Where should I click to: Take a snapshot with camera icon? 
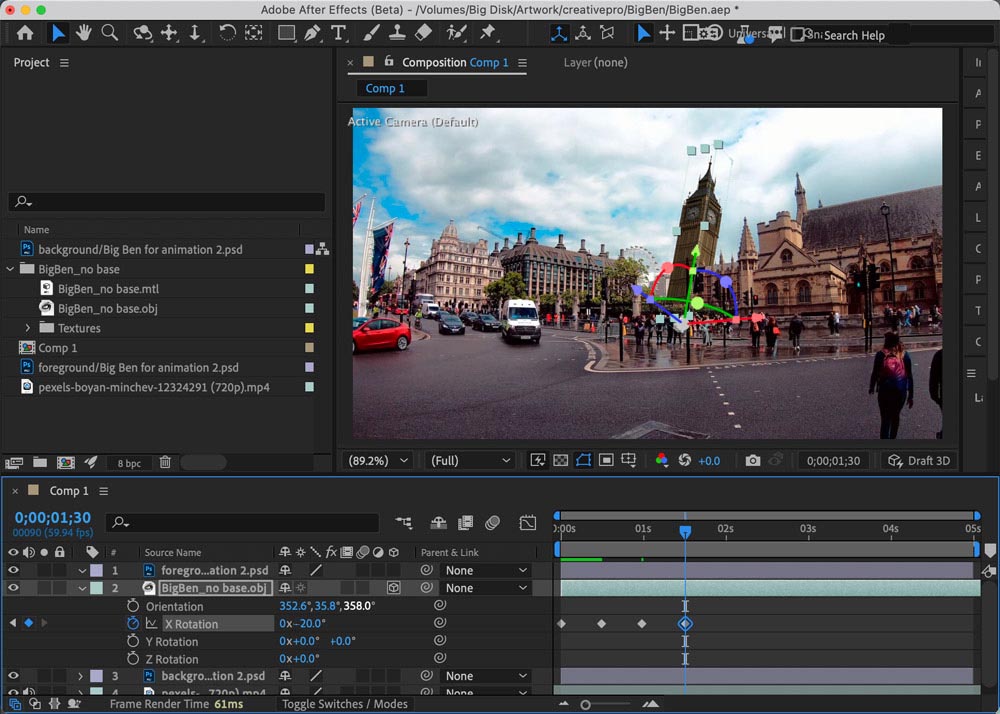click(752, 460)
